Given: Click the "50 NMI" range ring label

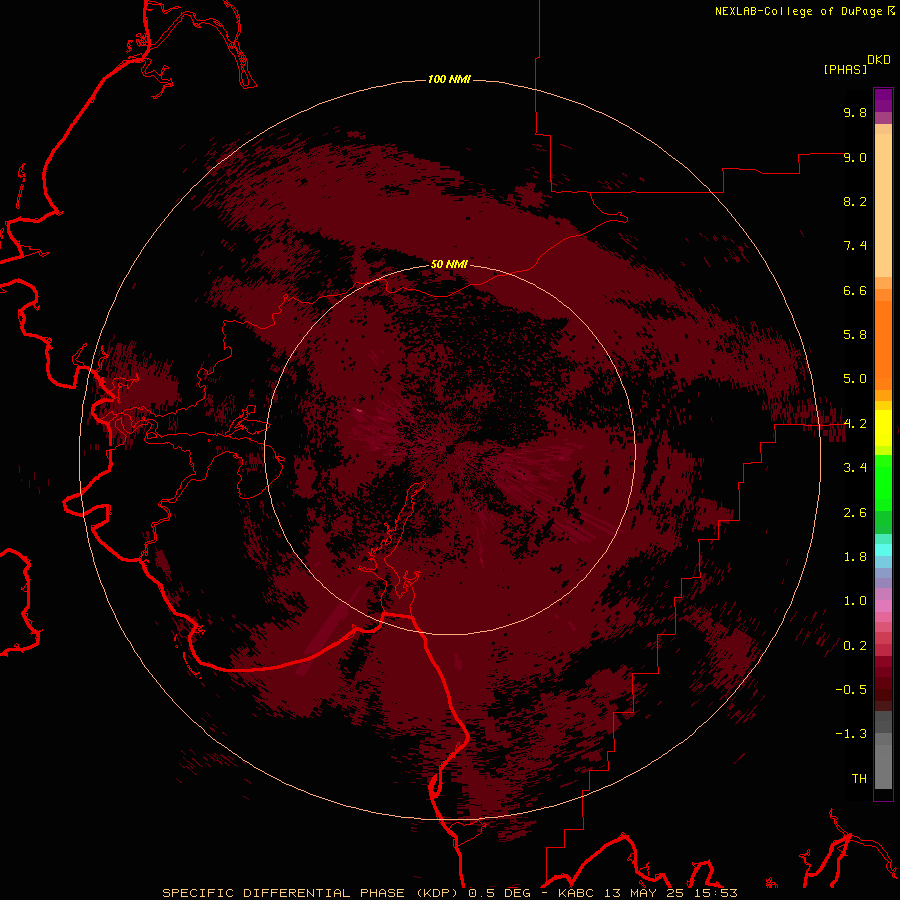Looking at the screenshot, I should pos(449,264).
